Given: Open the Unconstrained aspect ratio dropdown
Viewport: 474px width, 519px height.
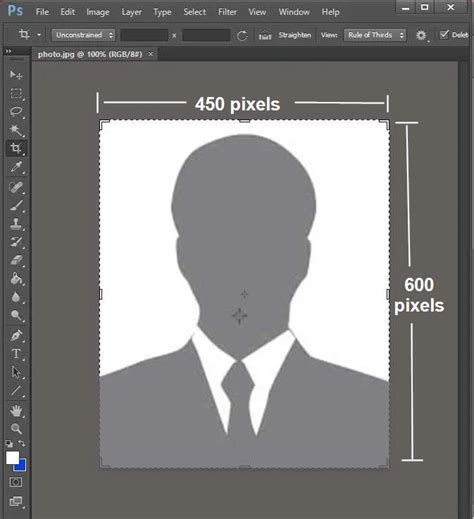Looking at the screenshot, I should pos(83,35).
